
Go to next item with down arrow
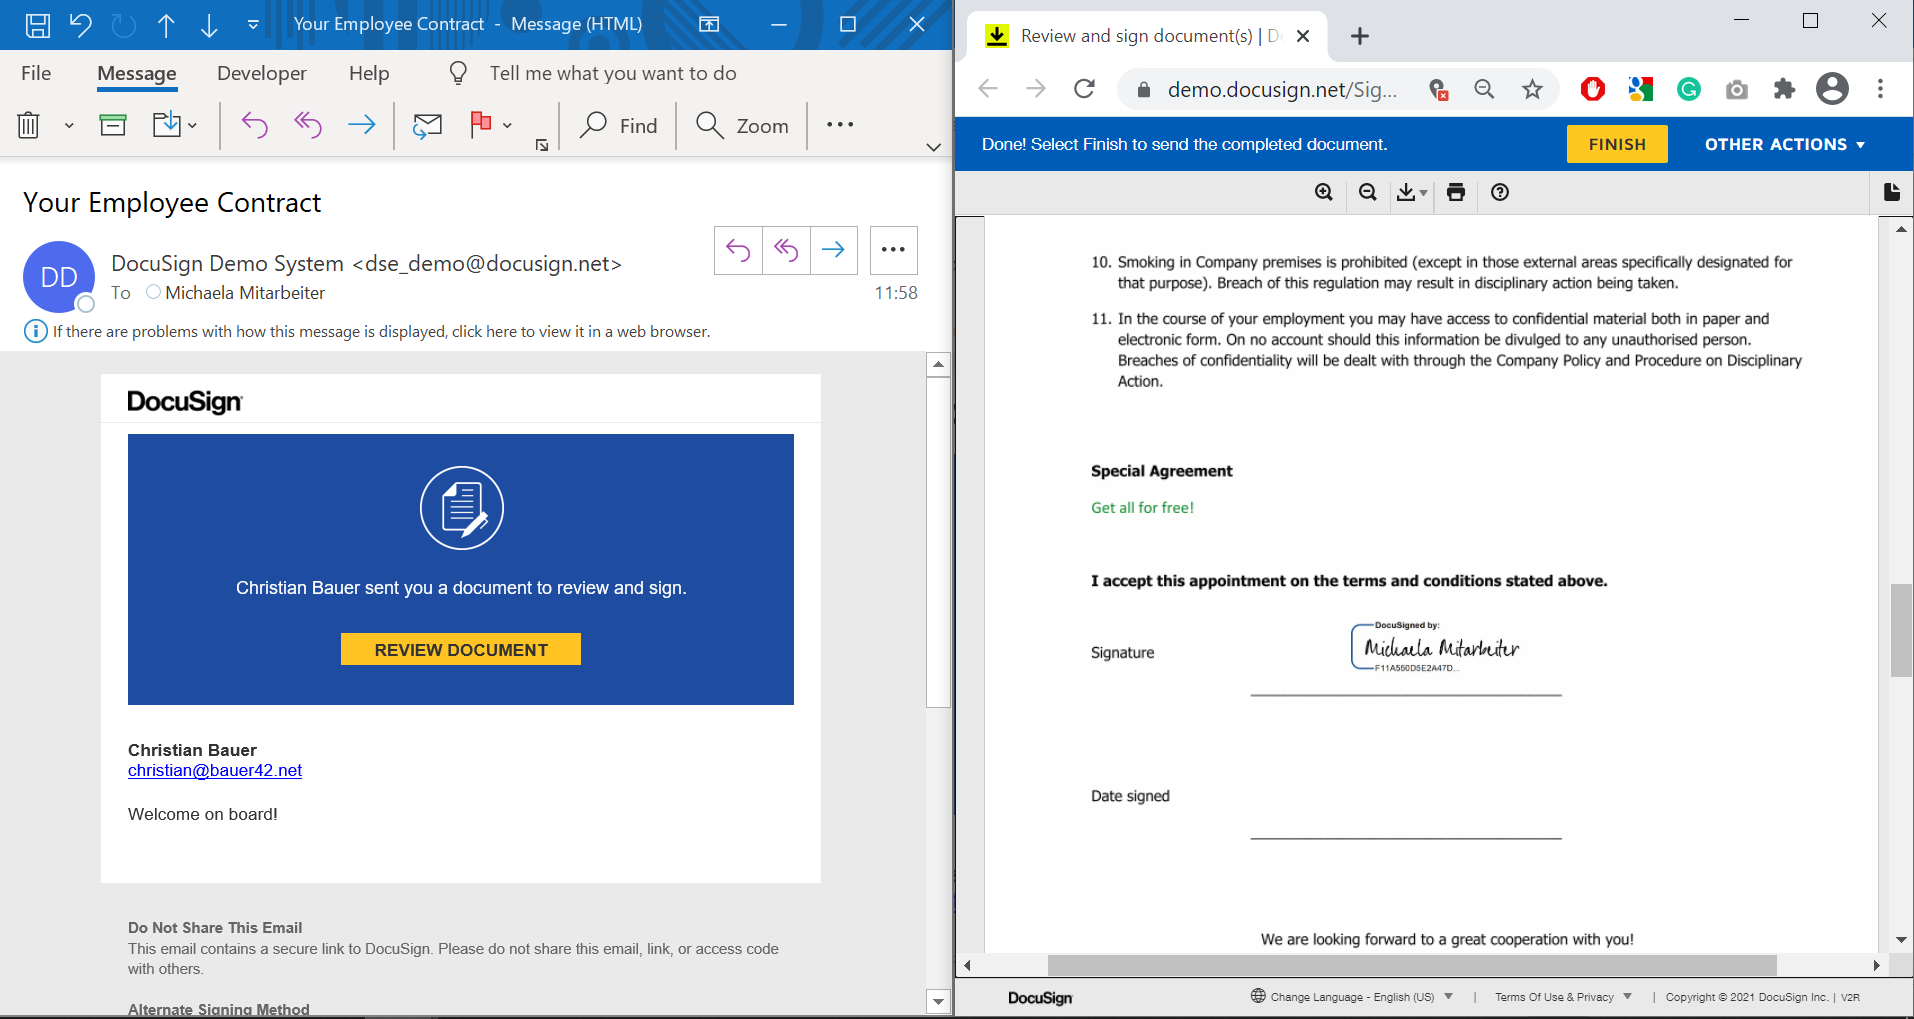(x=209, y=25)
